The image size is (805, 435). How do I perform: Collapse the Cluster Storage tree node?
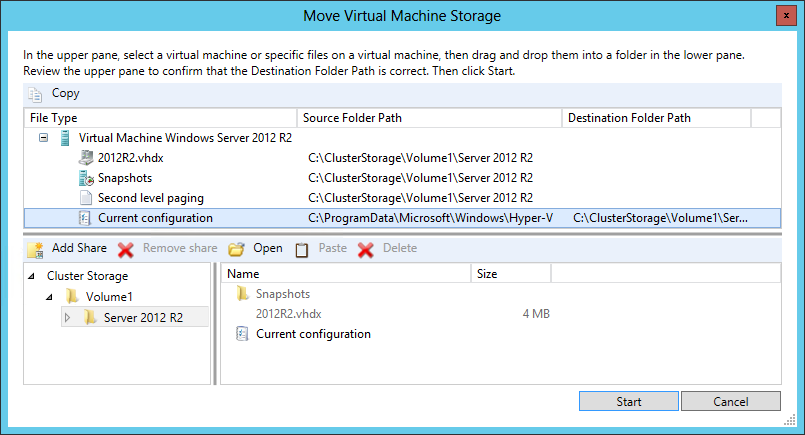click(x=32, y=276)
